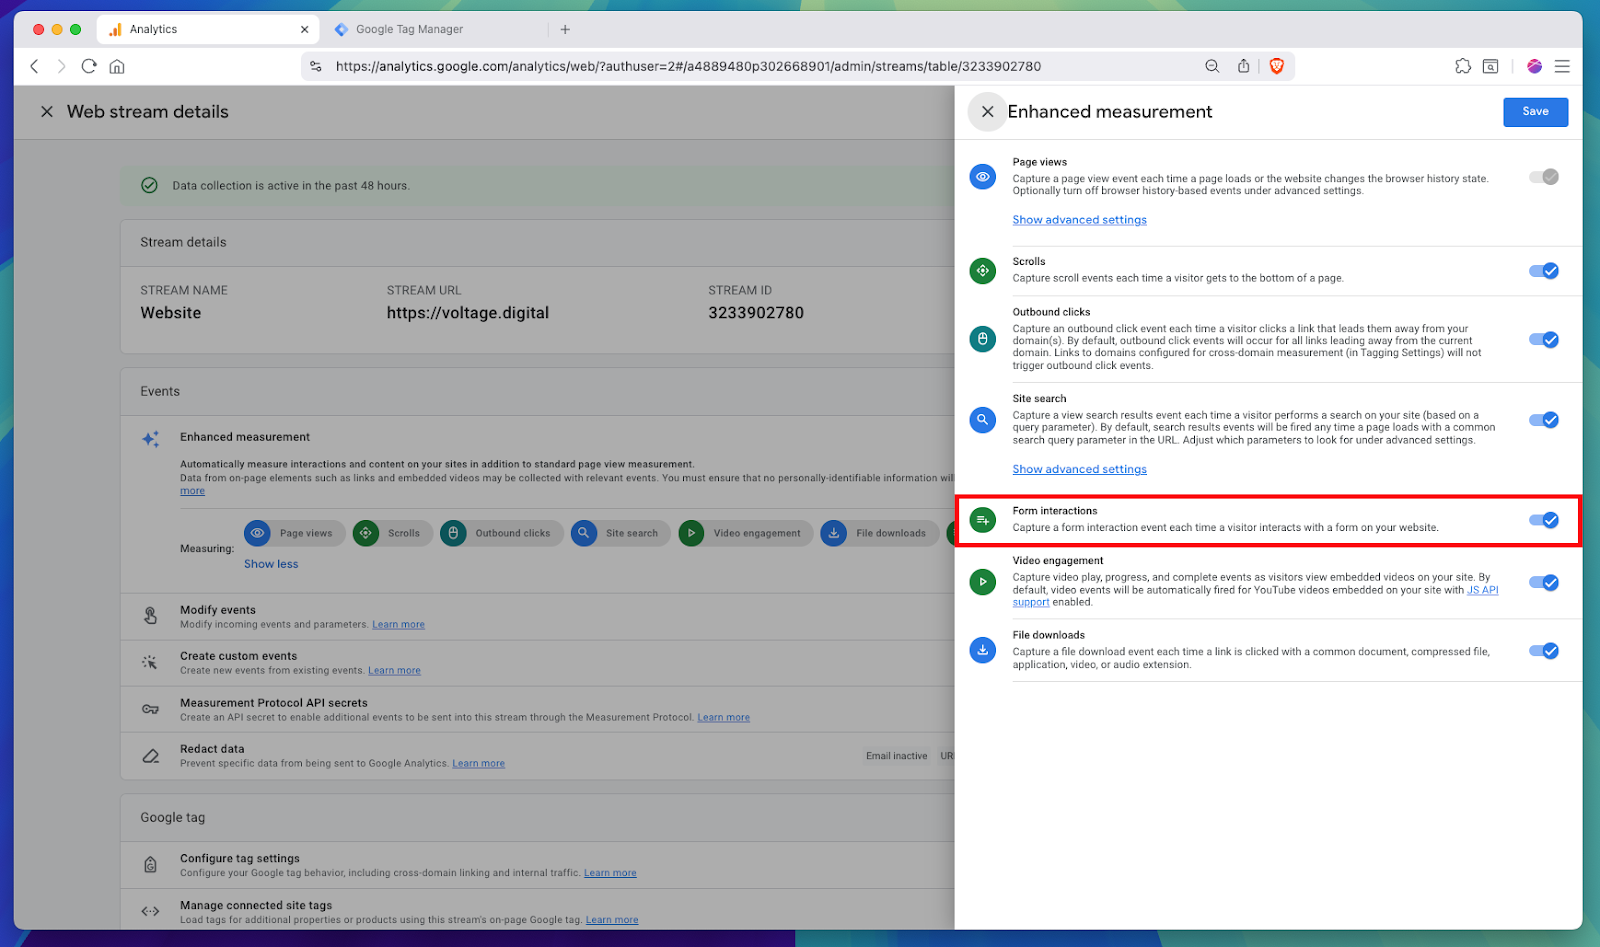Go back to previous page
The image size is (1600, 947).
pos(34,66)
